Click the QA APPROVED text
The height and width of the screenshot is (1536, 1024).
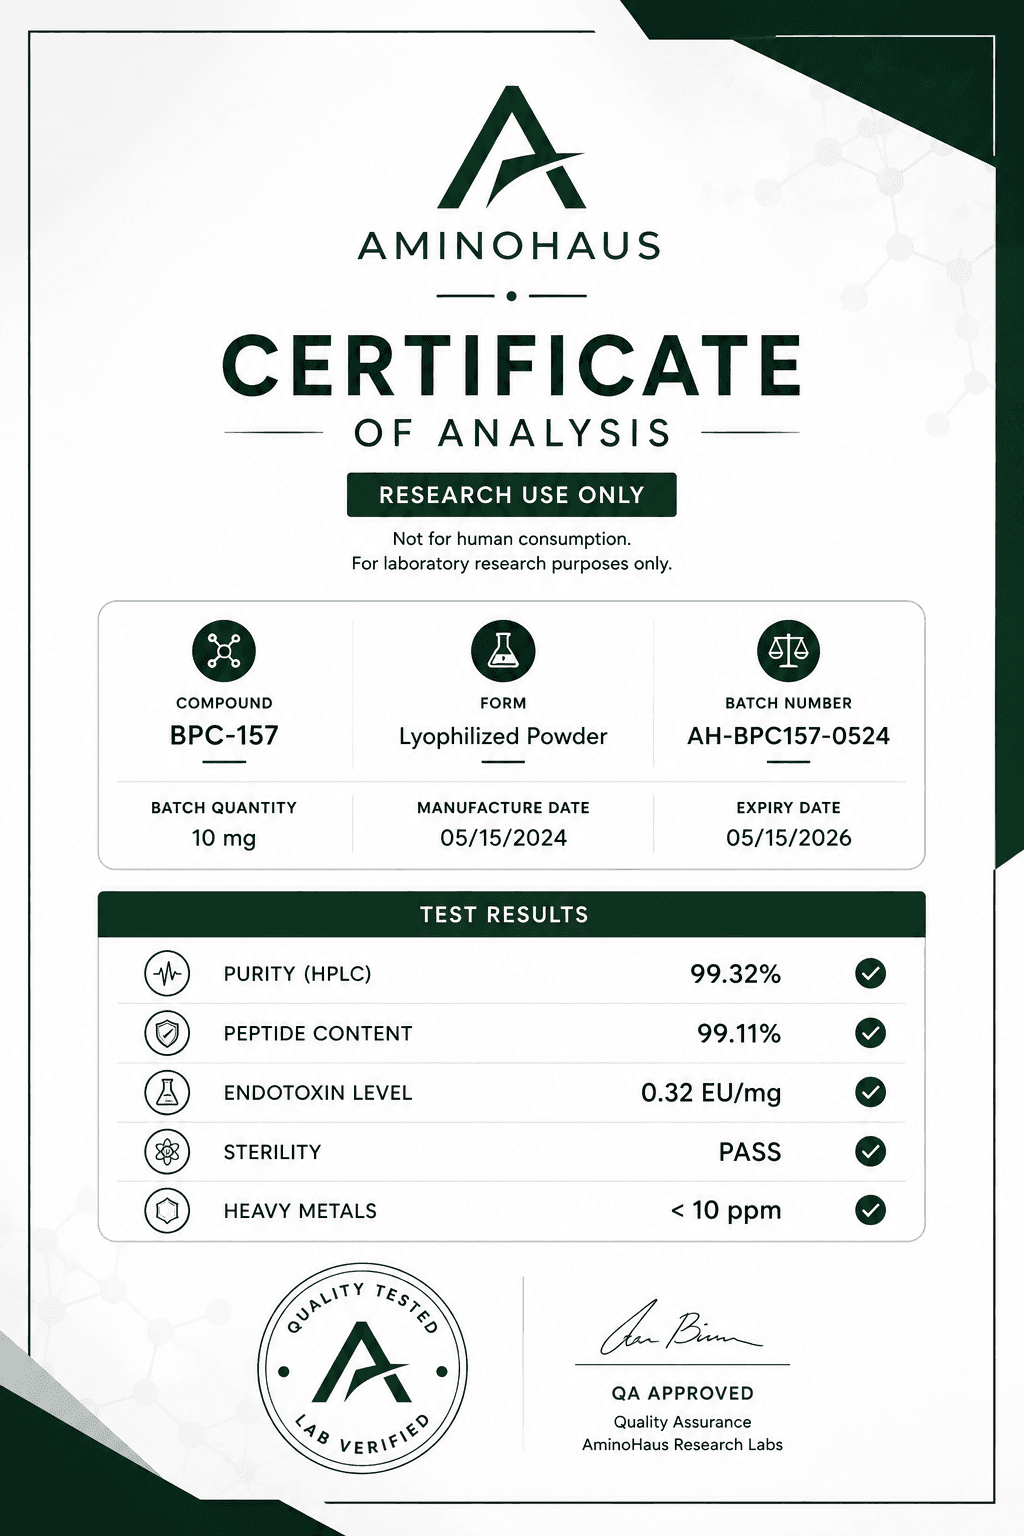pyautogui.click(x=682, y=1393)
